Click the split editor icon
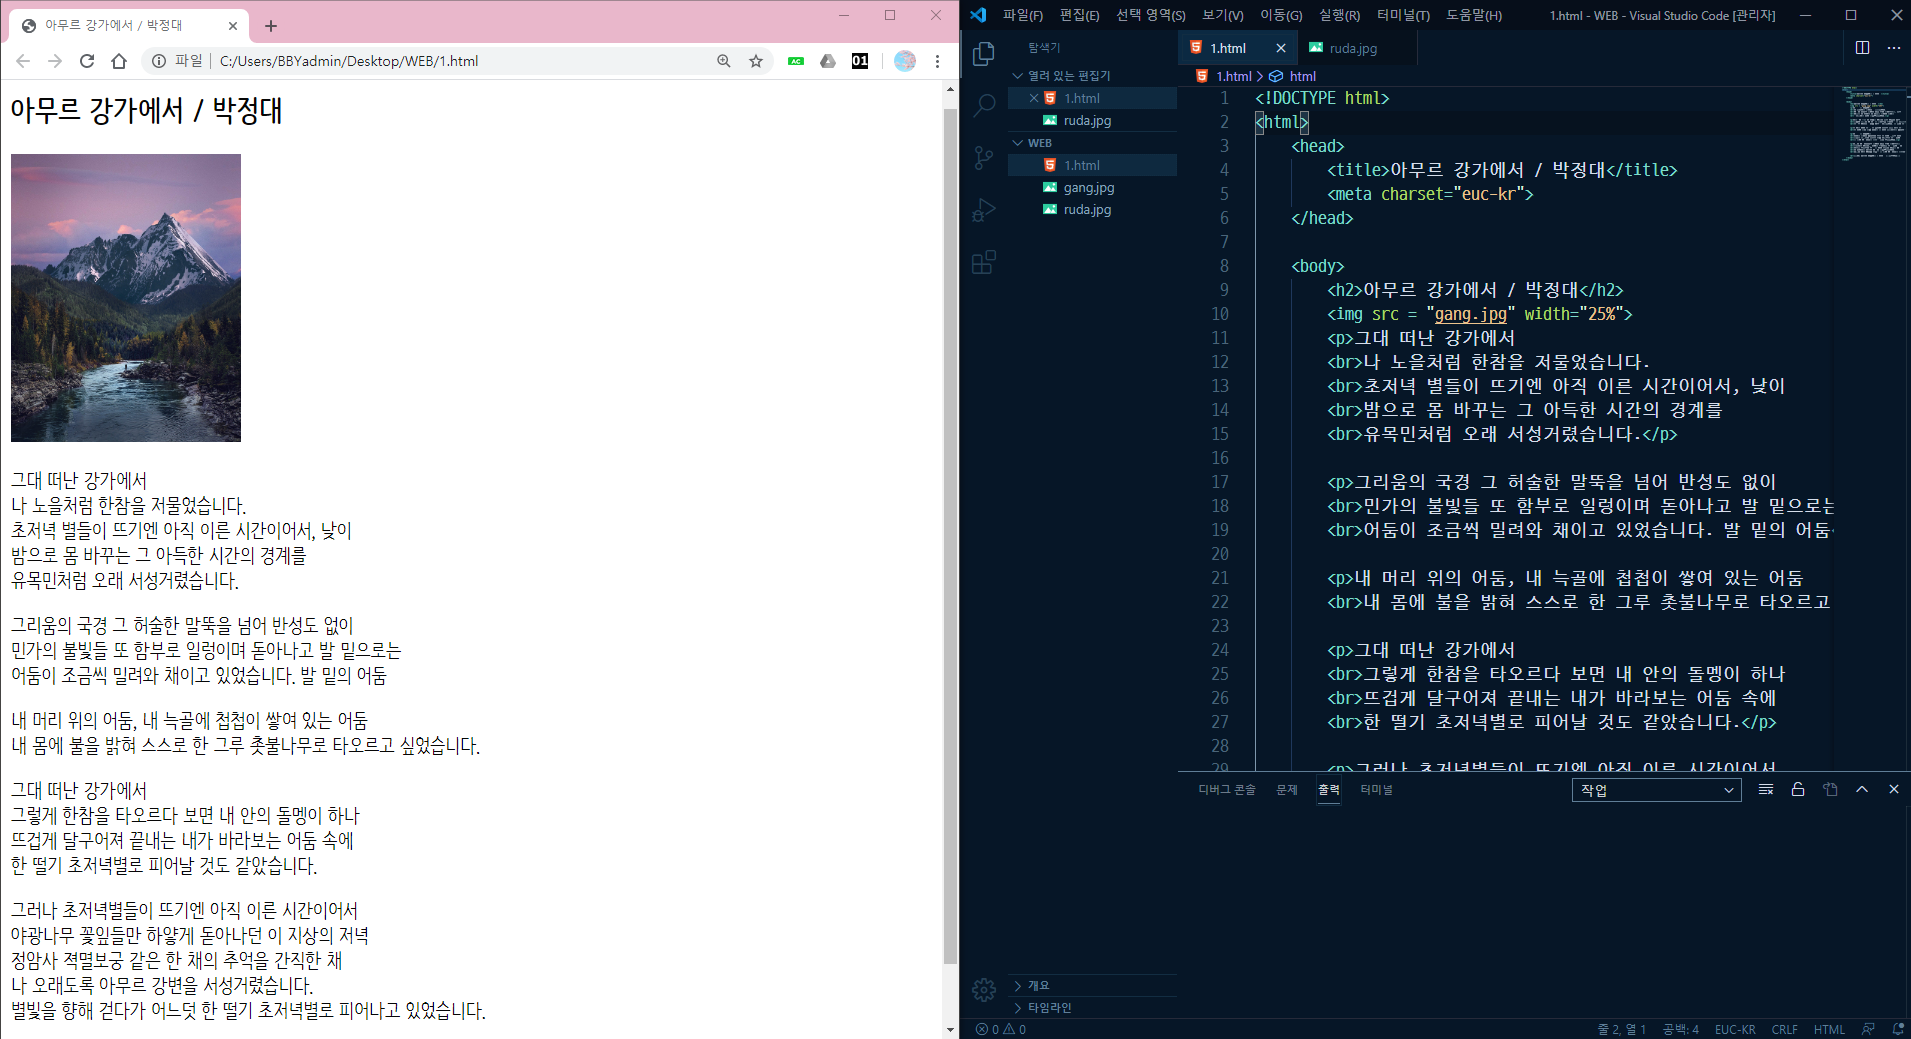Viewport: 1911px width, 1039px height. [1862, 47]
